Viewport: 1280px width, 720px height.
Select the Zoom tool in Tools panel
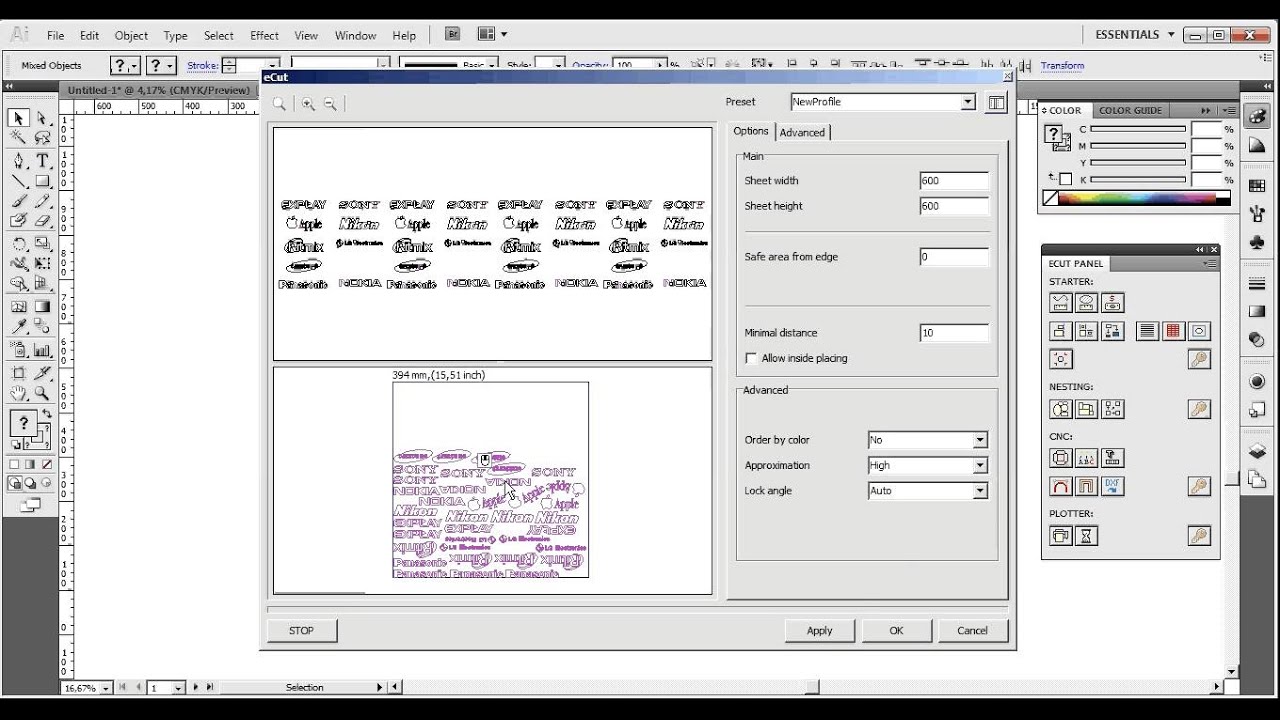pos(42,393)
